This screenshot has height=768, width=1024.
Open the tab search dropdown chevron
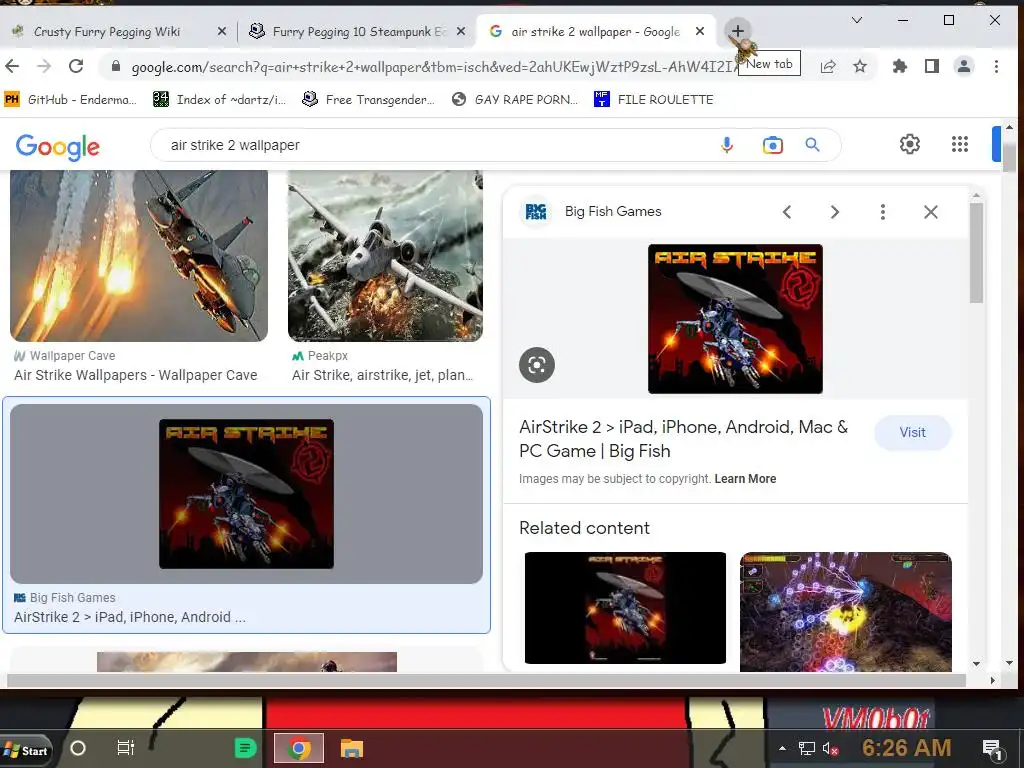coord(857,20)
